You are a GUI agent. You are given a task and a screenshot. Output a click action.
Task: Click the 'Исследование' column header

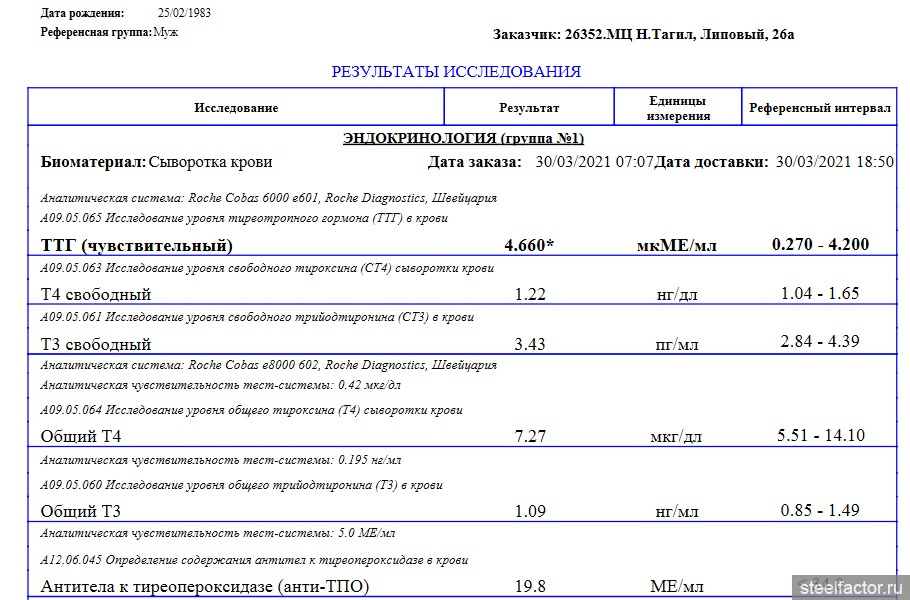(236, 107)
